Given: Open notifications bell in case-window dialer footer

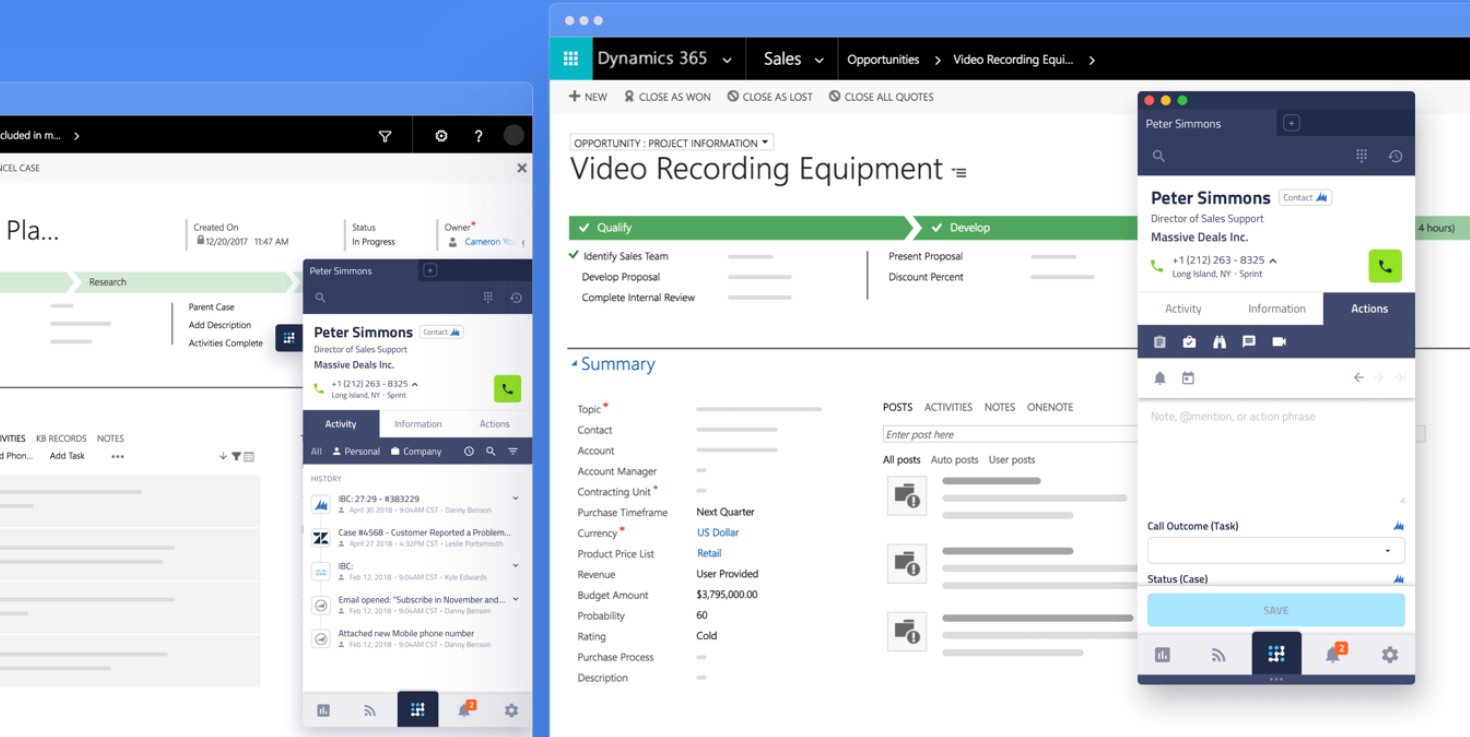Looking at the screenshot, I should pyautogui.click(x=465, y=709).
